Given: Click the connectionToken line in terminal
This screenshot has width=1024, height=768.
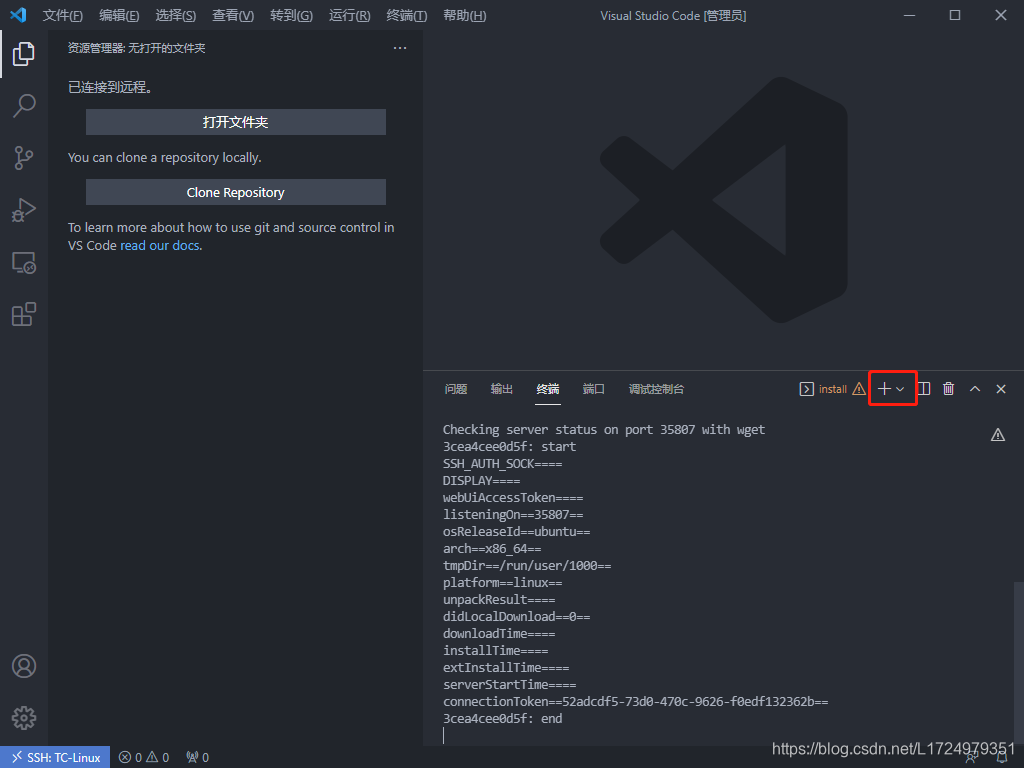Looking at the screenshot, I should coord(635,702).
